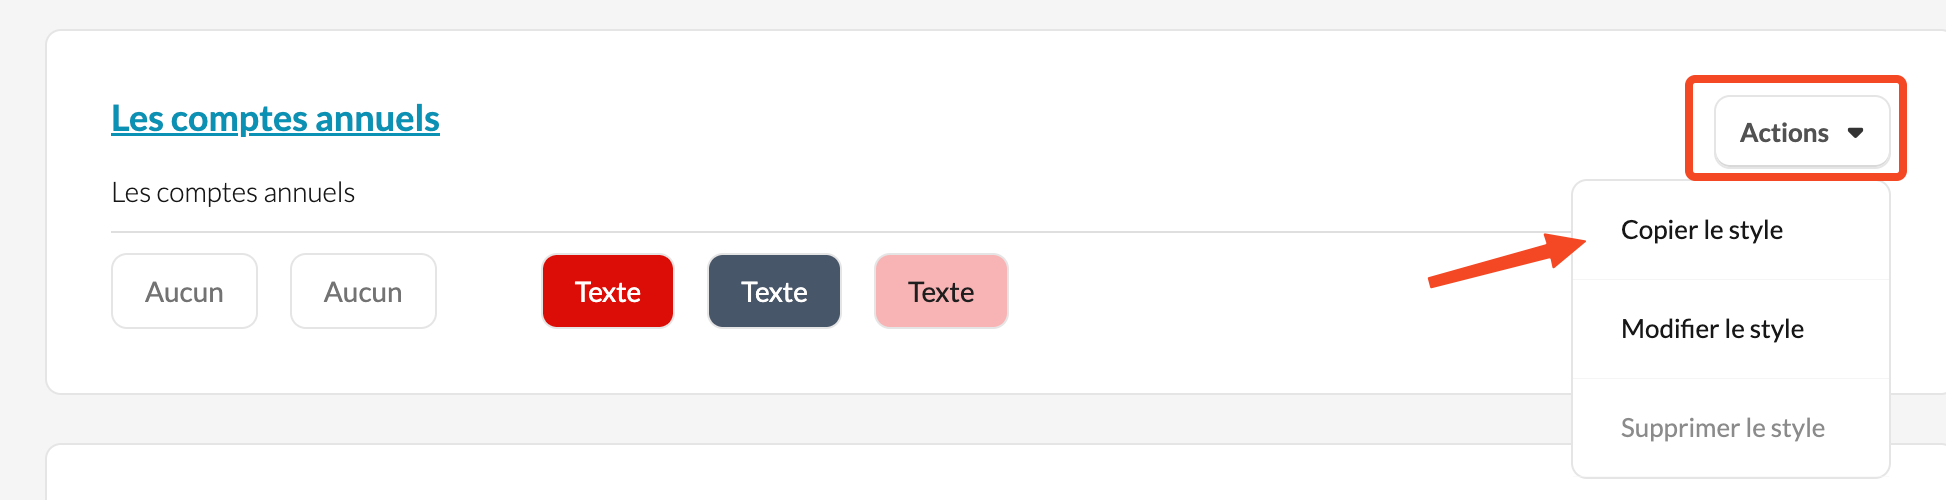Click the red arrow pointing at the menu
1946x500 pixels.
coord(1500,265)
